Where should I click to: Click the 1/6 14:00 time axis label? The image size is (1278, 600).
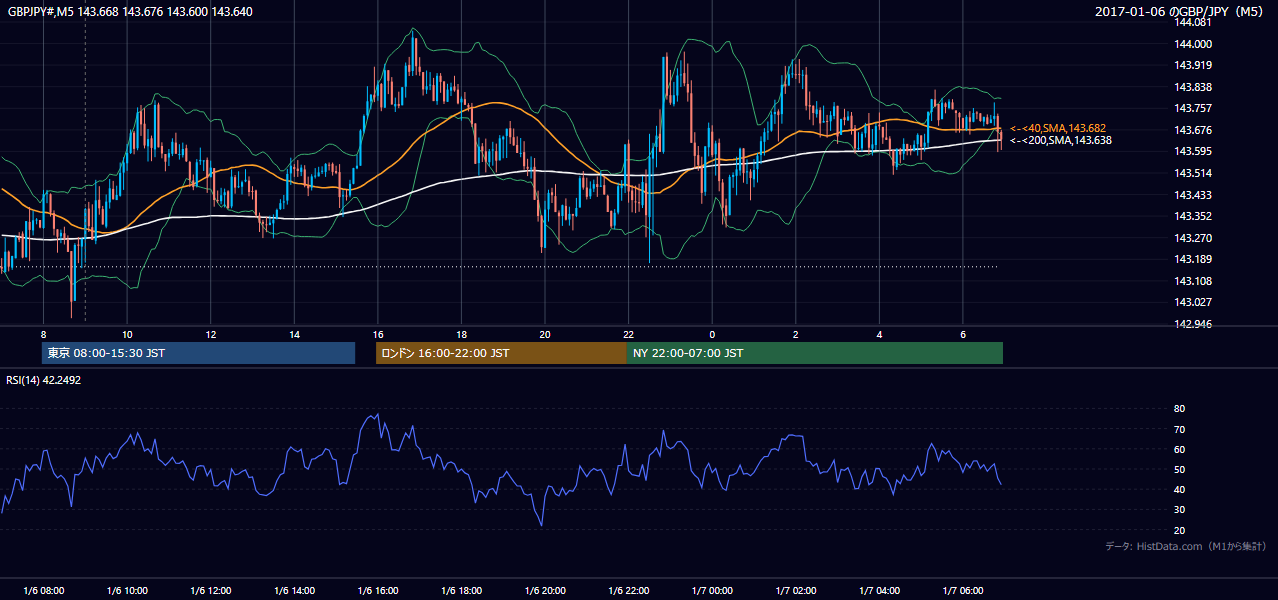point(294,591)
